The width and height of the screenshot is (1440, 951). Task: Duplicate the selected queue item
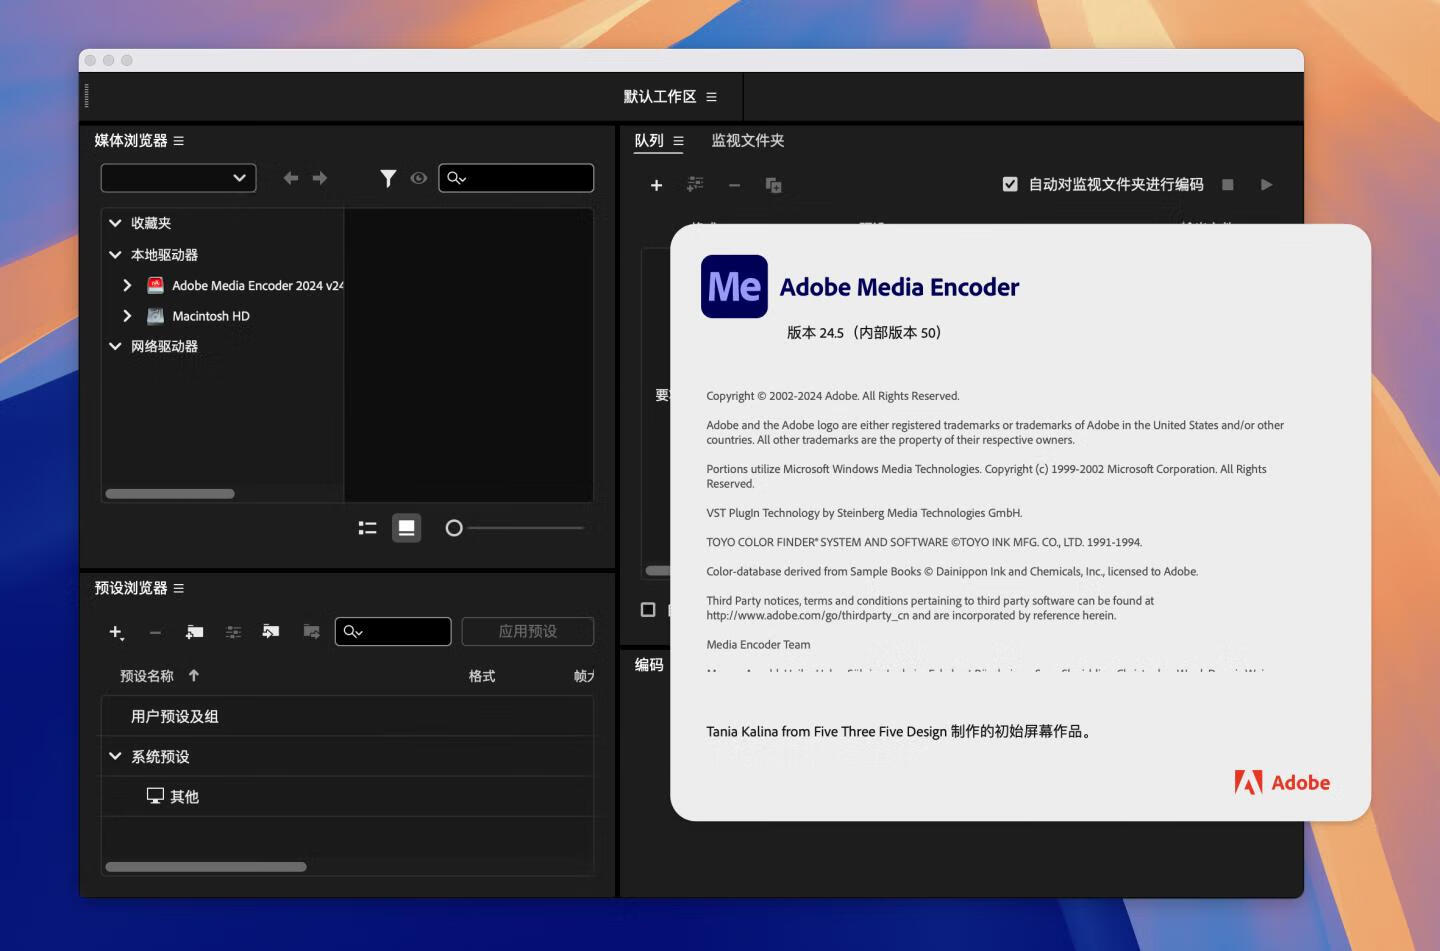773,185
